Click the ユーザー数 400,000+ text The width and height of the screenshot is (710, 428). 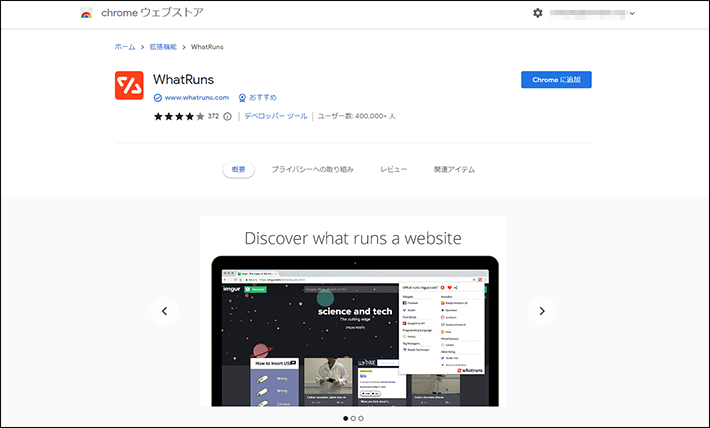(x=356, y=116)
